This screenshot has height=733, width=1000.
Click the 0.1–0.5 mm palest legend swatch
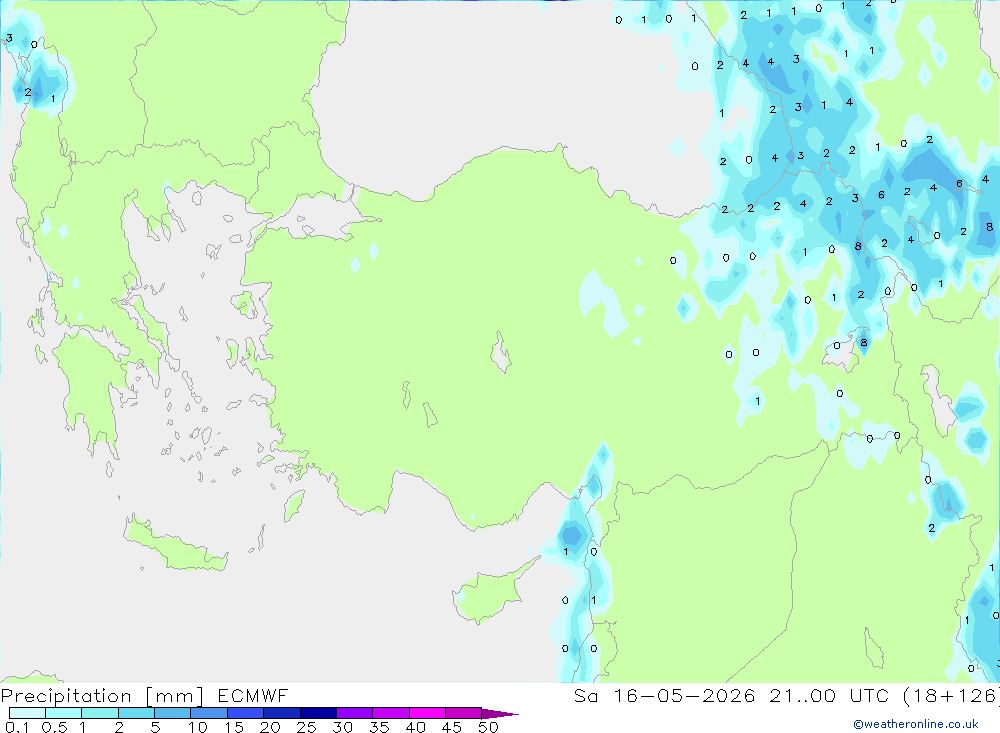point(27,713)
